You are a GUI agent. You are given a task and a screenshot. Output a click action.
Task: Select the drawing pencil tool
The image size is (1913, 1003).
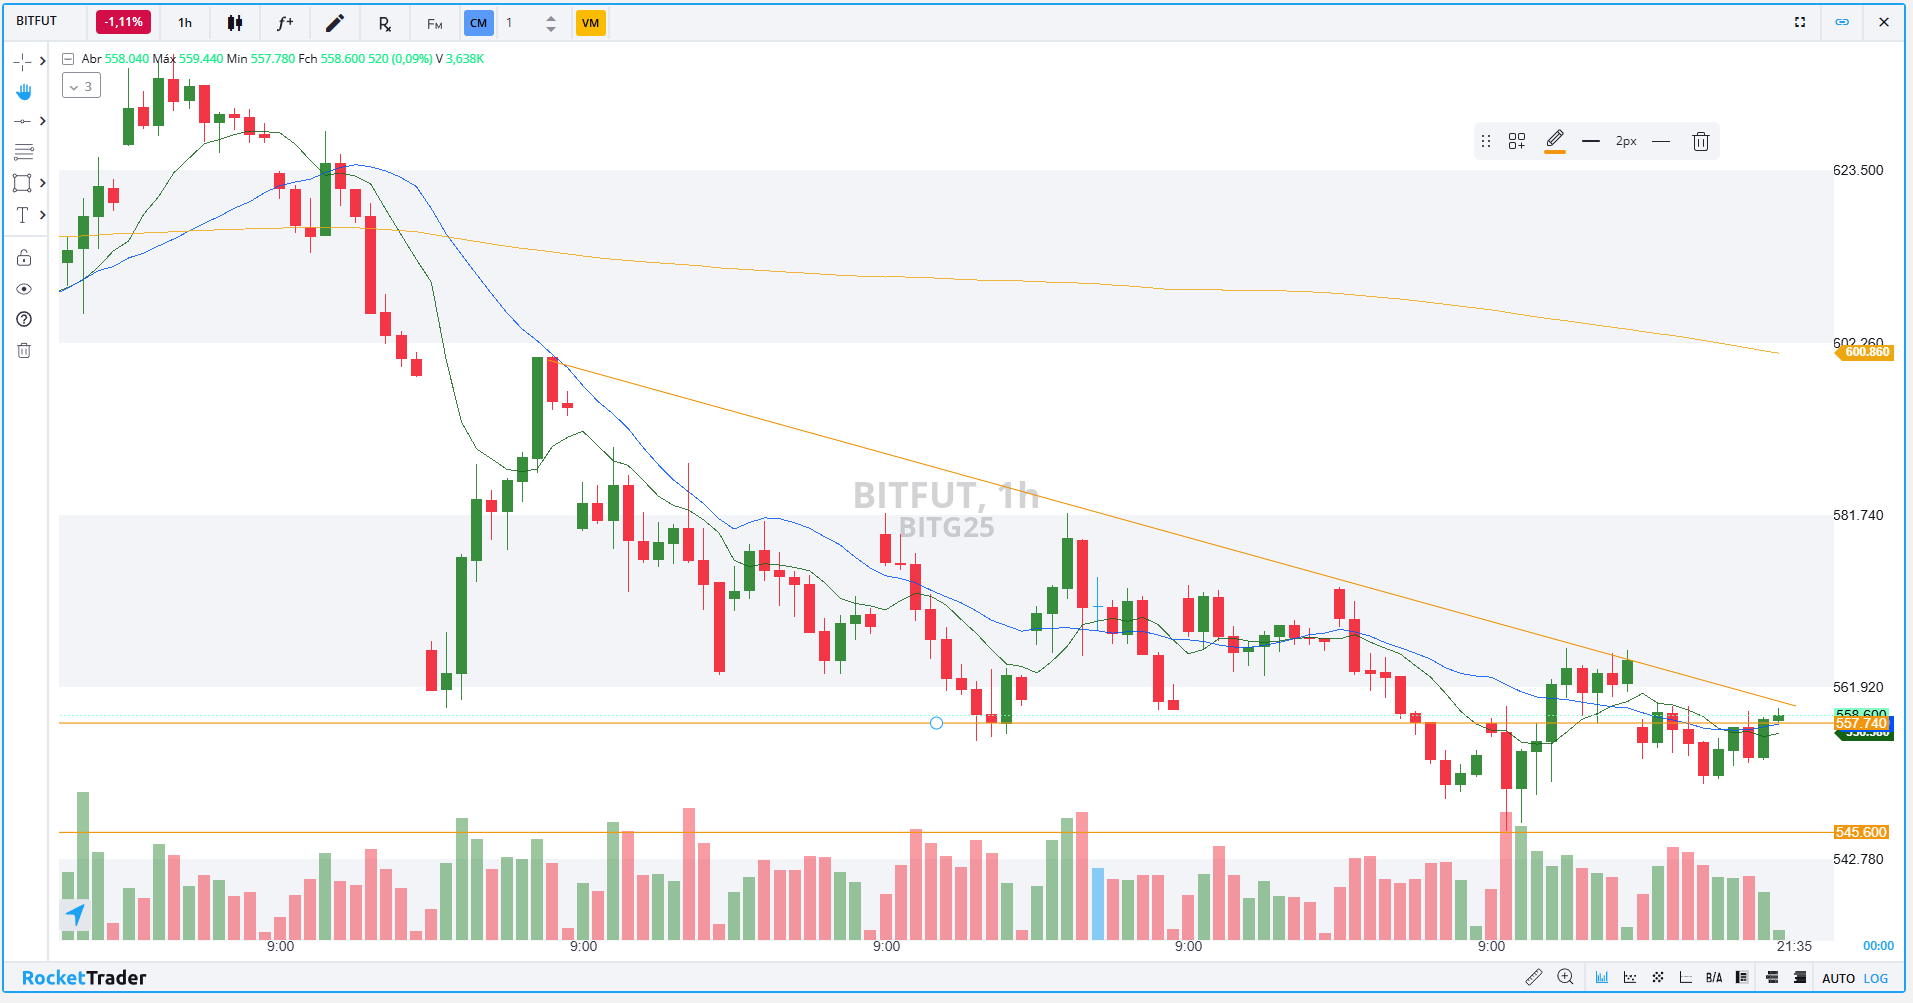pos(334,22)
